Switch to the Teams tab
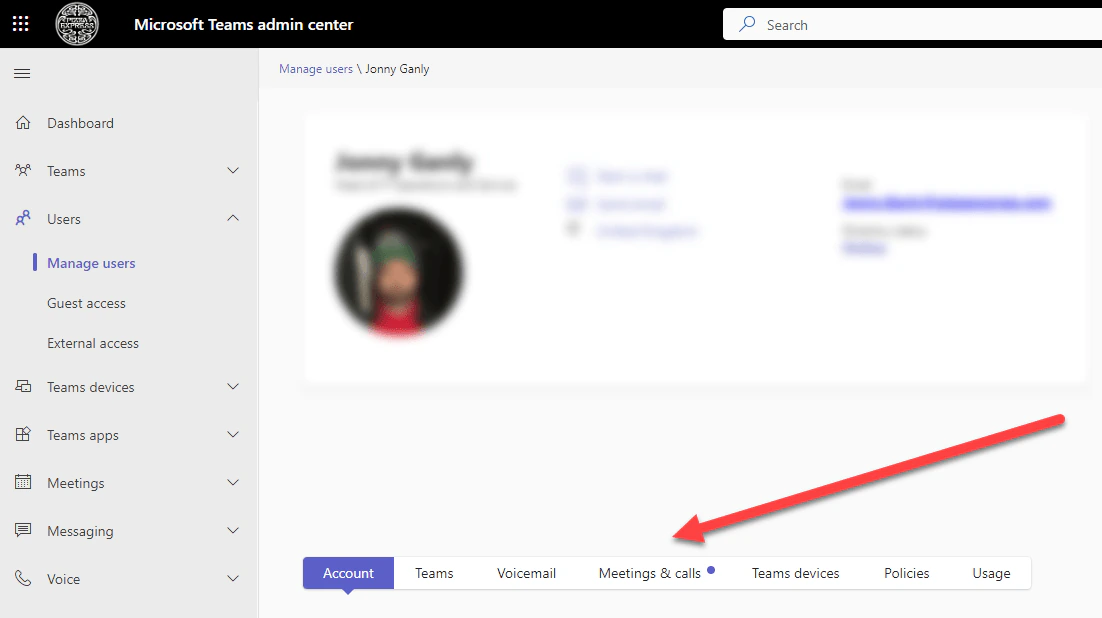 (434, 573)
